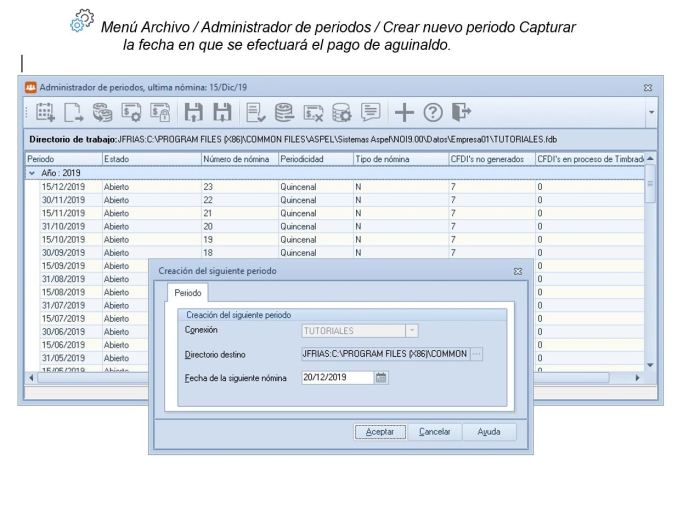The width and height of the screenshot is (700, 517).
Task: Click the Ayuda button in dialog
Action: pos(489,432)
